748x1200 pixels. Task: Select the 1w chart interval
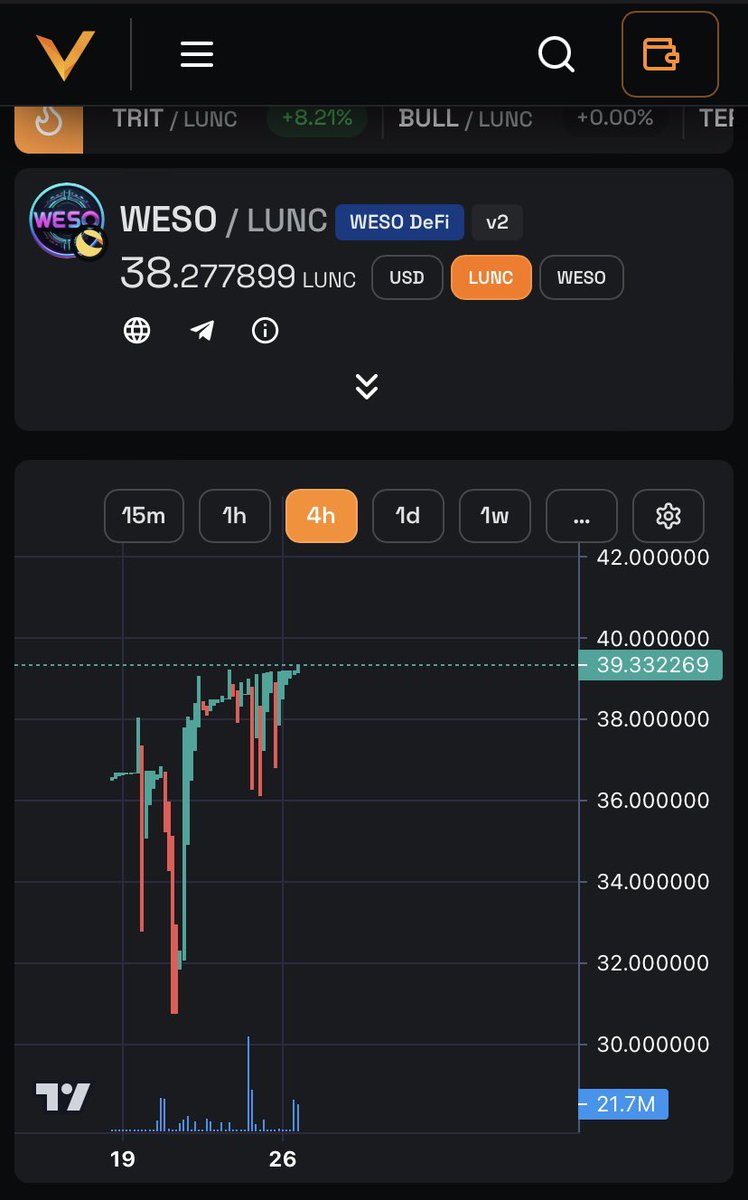point(495,516)
